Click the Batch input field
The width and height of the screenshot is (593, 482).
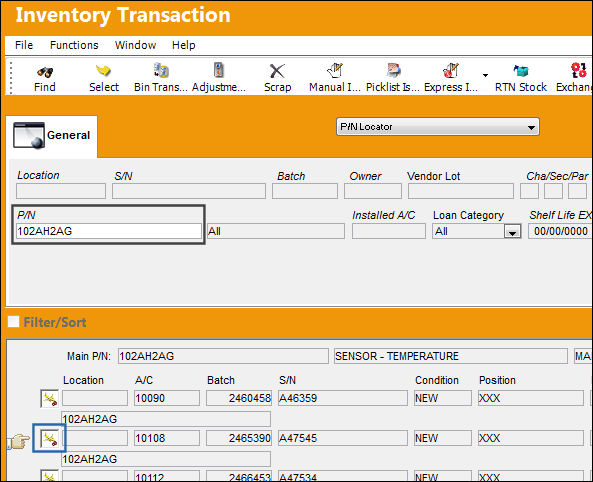pyautogui.click(x=304, y=191)
